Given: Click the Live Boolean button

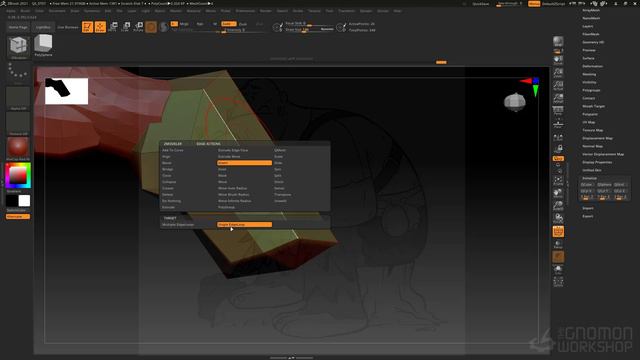Looking at the screenshot, I should click(x=67, y=27).
